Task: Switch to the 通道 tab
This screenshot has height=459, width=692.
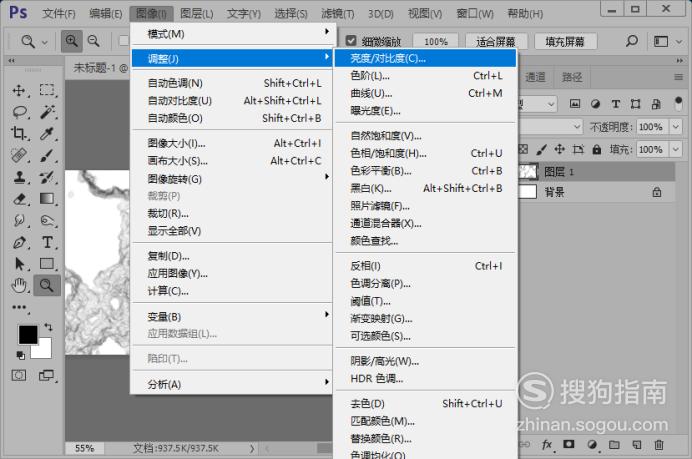Action: tap(535, 77)
